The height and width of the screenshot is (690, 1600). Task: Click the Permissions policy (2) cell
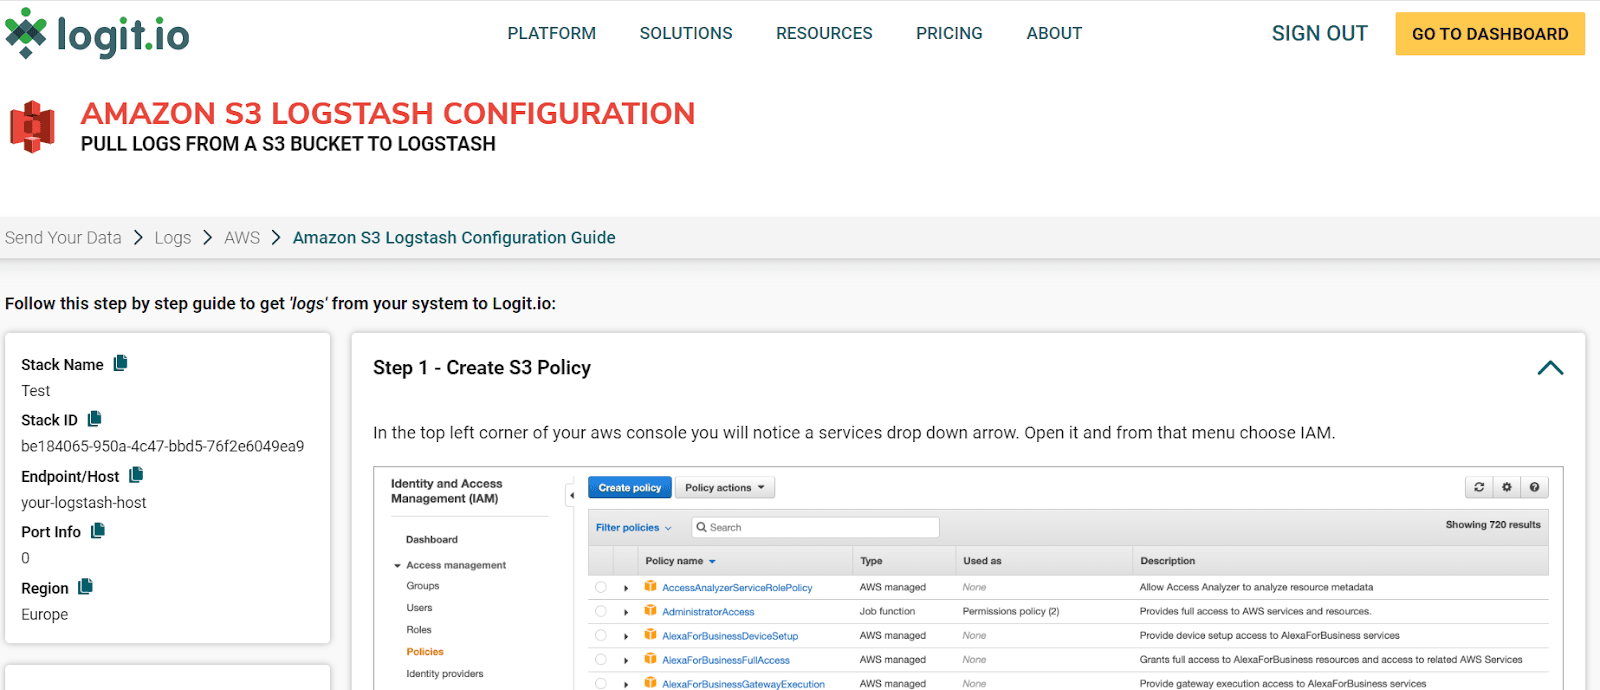click(x=1011, y=611)
